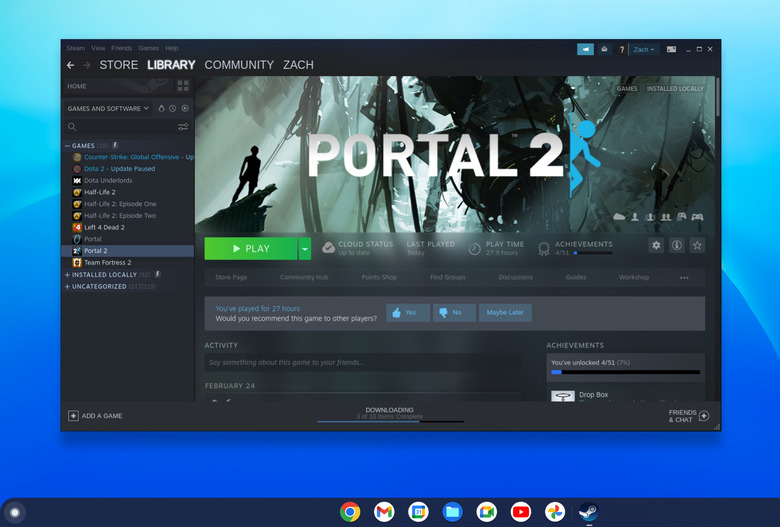Open the COMMUNITY tab
780x527 pixels.
point(239,65)
